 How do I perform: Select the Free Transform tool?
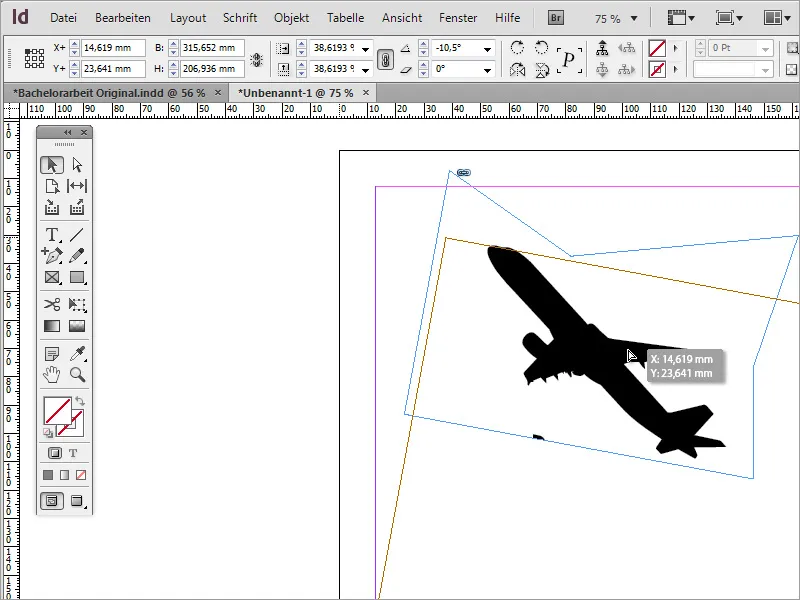77,305
